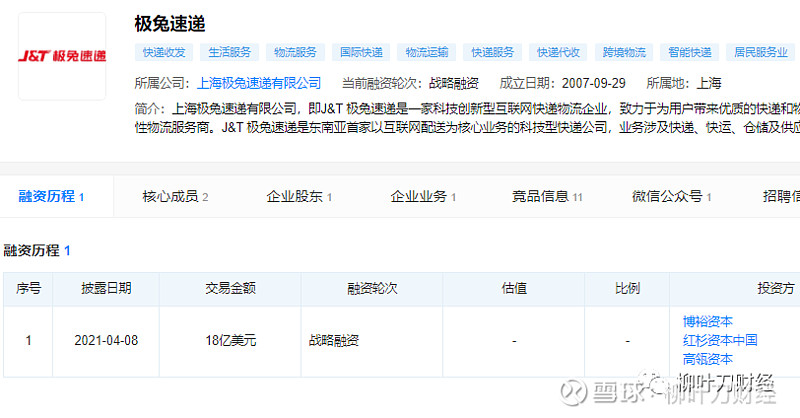Select the 国际快递 tag
The width and height of the screenshot is (800, 418).
click(361, 52)
